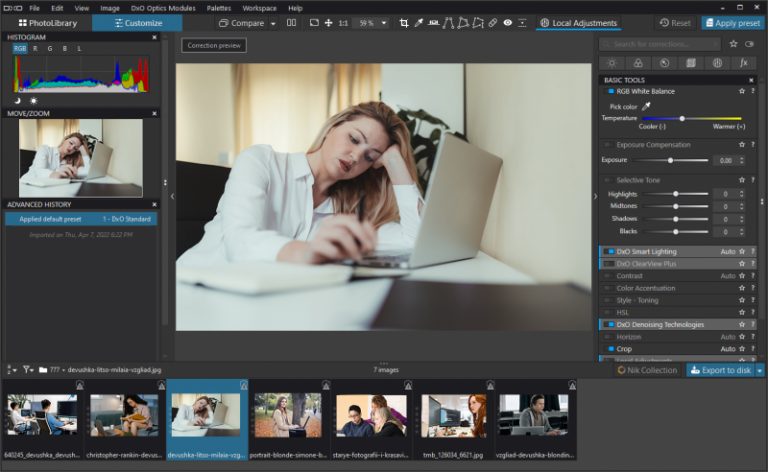Click the Nik Collection button
The height and width of the screenshot is (472, 768).
[x=647, y=370]
